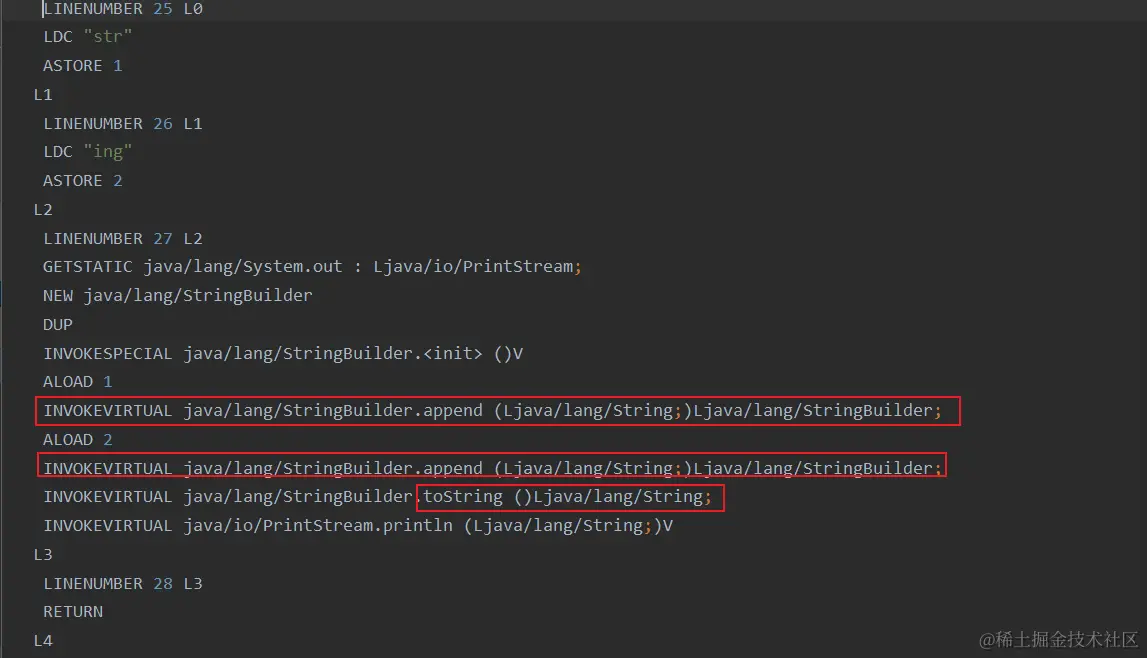Click the StringBuilder.append line after ALOAD 1
Screen dimensions: 1147x658
point(492,411)
